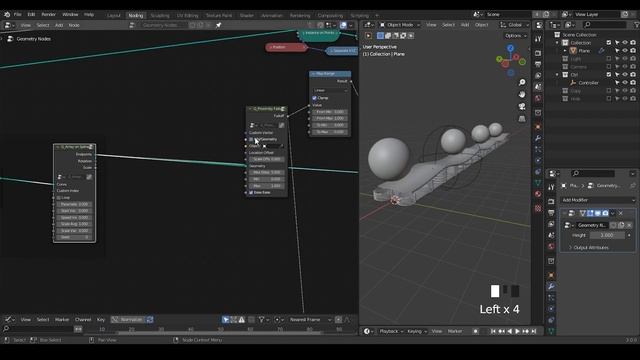Viewport: 640px width, 360px height.
Task: Switch to the Sculpting workspace tab
Action: tap(160, 16)
